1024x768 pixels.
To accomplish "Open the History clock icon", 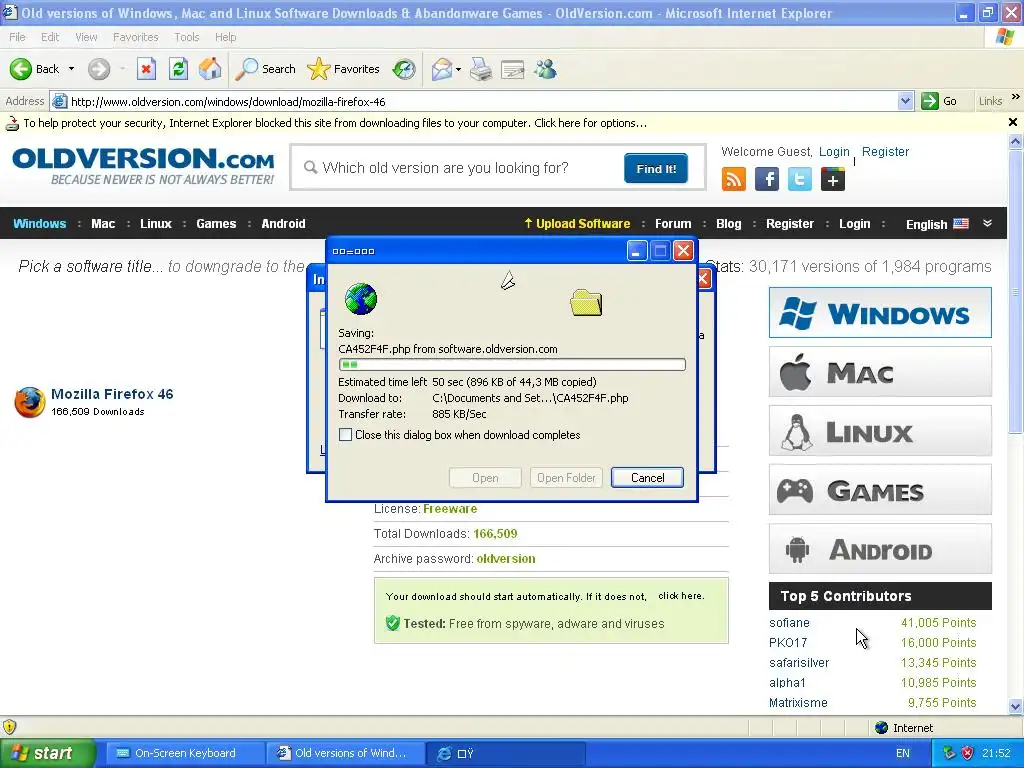I will [404, 69].
